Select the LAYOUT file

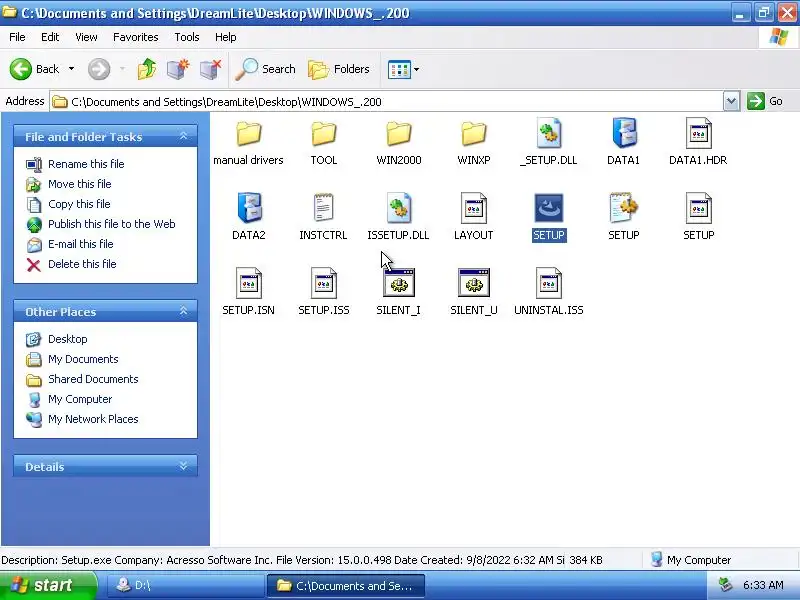tap(473, 217)
